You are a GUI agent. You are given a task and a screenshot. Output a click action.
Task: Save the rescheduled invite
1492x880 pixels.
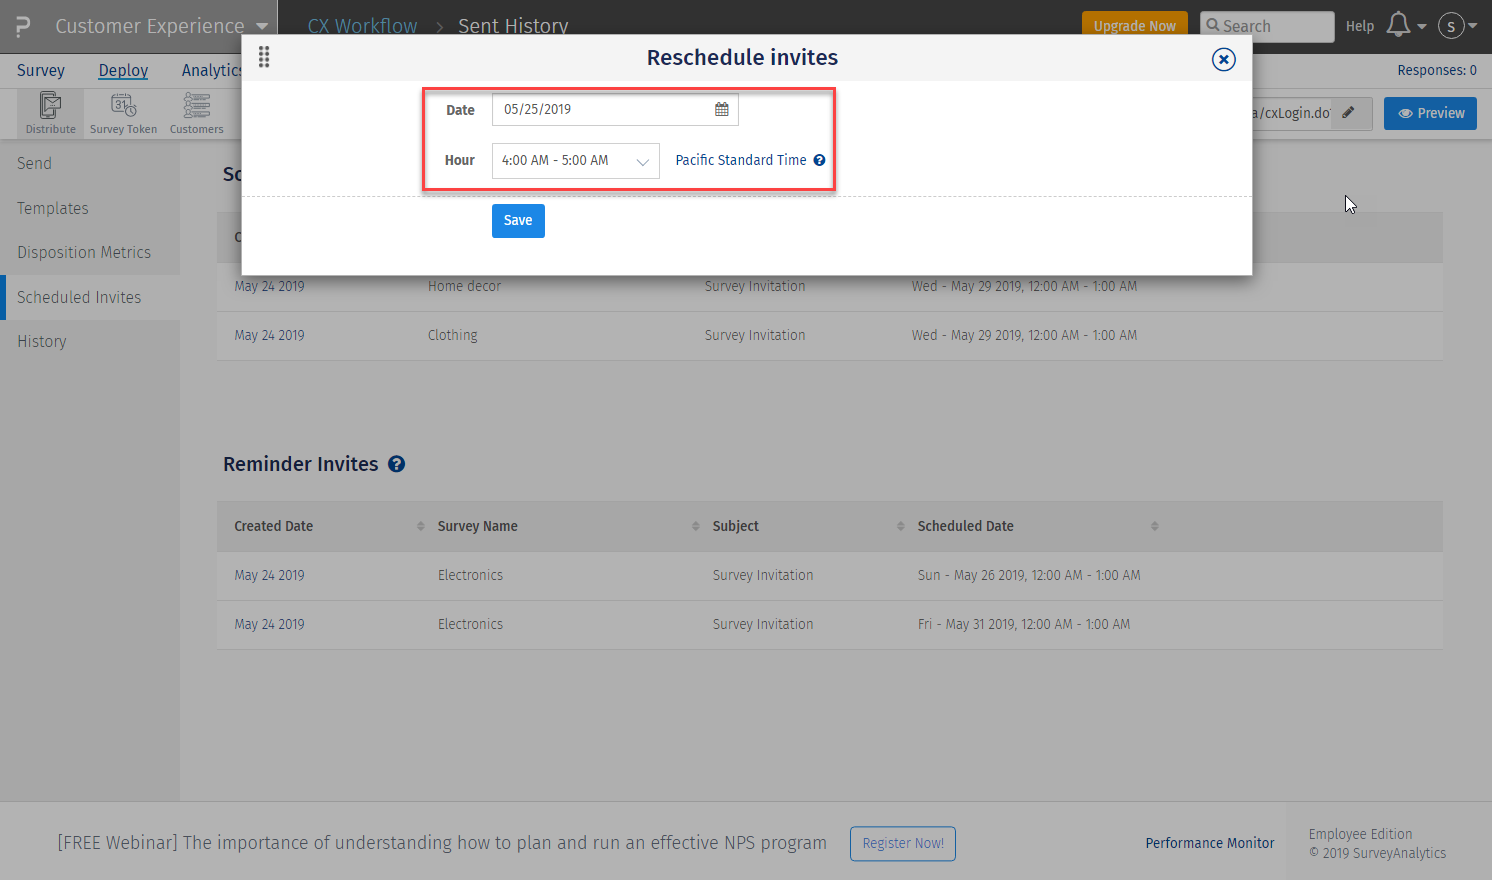click(x=518, y=221)
